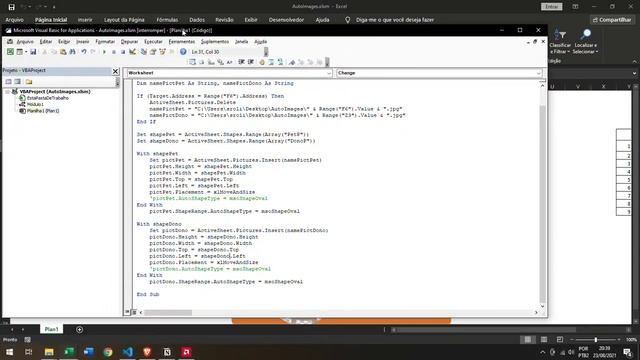Screen dimensions: 640x360
Task: Click the Break pause icon
Action: tap(113, 52)
